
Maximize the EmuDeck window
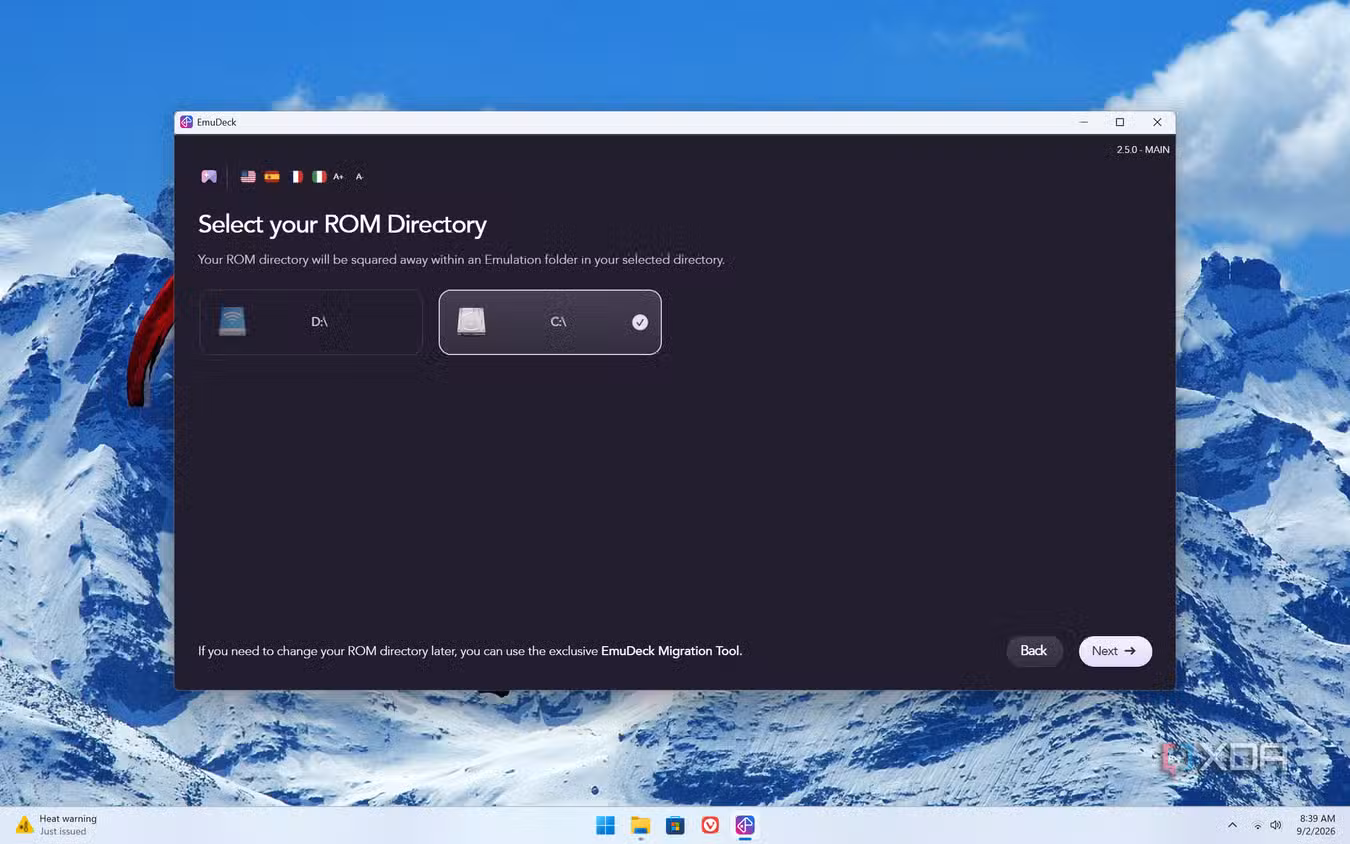click(x=1120, y=122)
